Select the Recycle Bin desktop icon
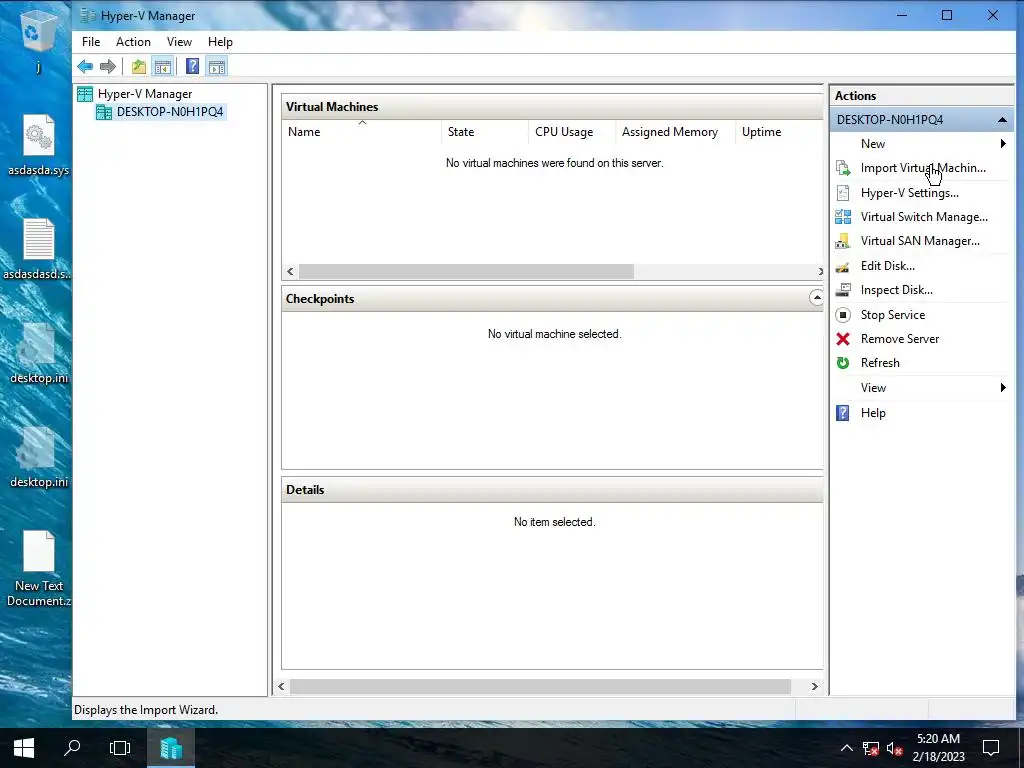Viewport: 1024px width, 768px height. tap(38, 40)
